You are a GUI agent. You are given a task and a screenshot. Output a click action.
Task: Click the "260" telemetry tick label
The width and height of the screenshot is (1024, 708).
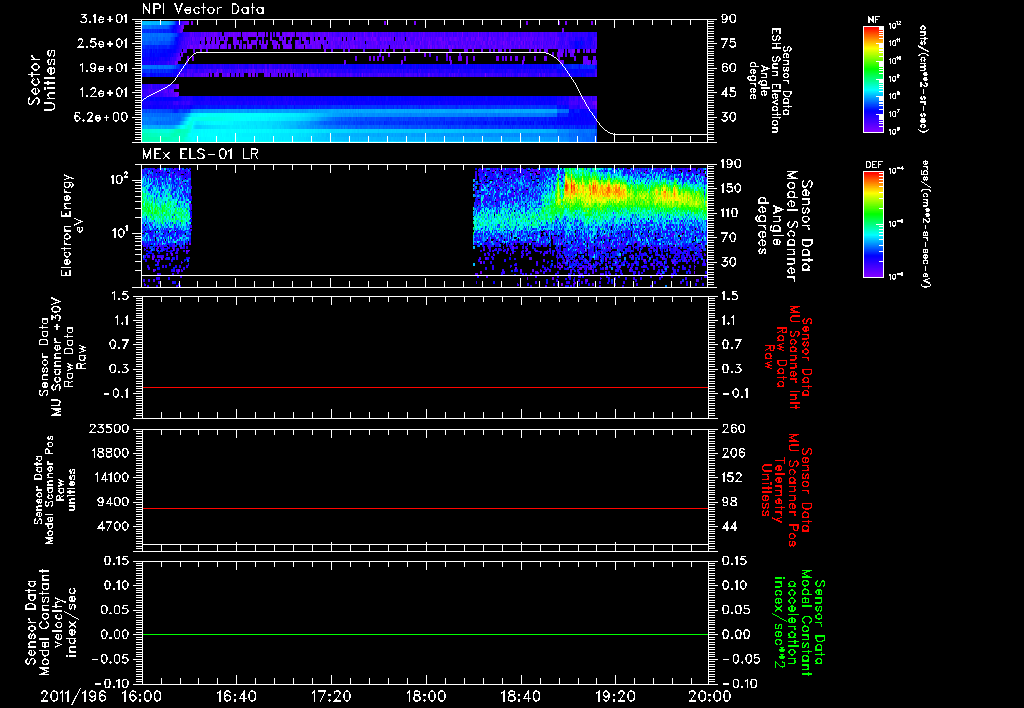tap(732, 429)
